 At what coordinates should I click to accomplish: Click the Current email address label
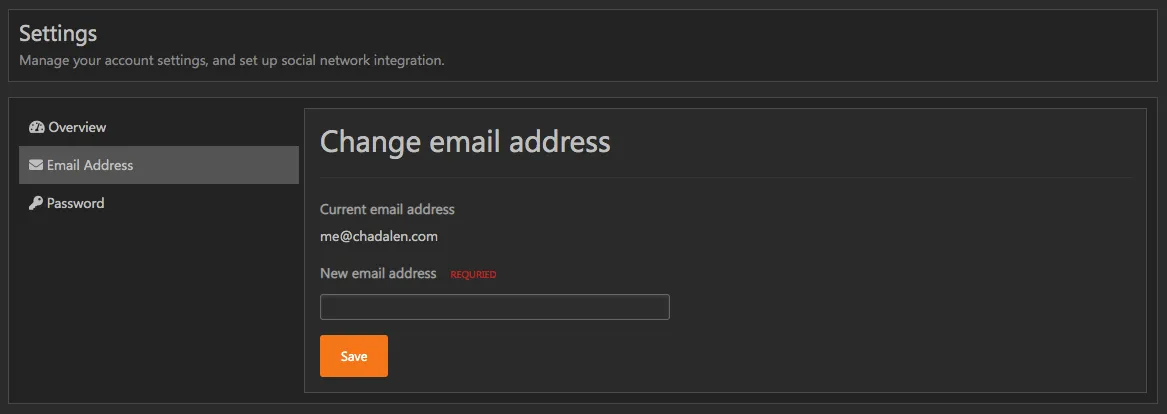point(387,210)
